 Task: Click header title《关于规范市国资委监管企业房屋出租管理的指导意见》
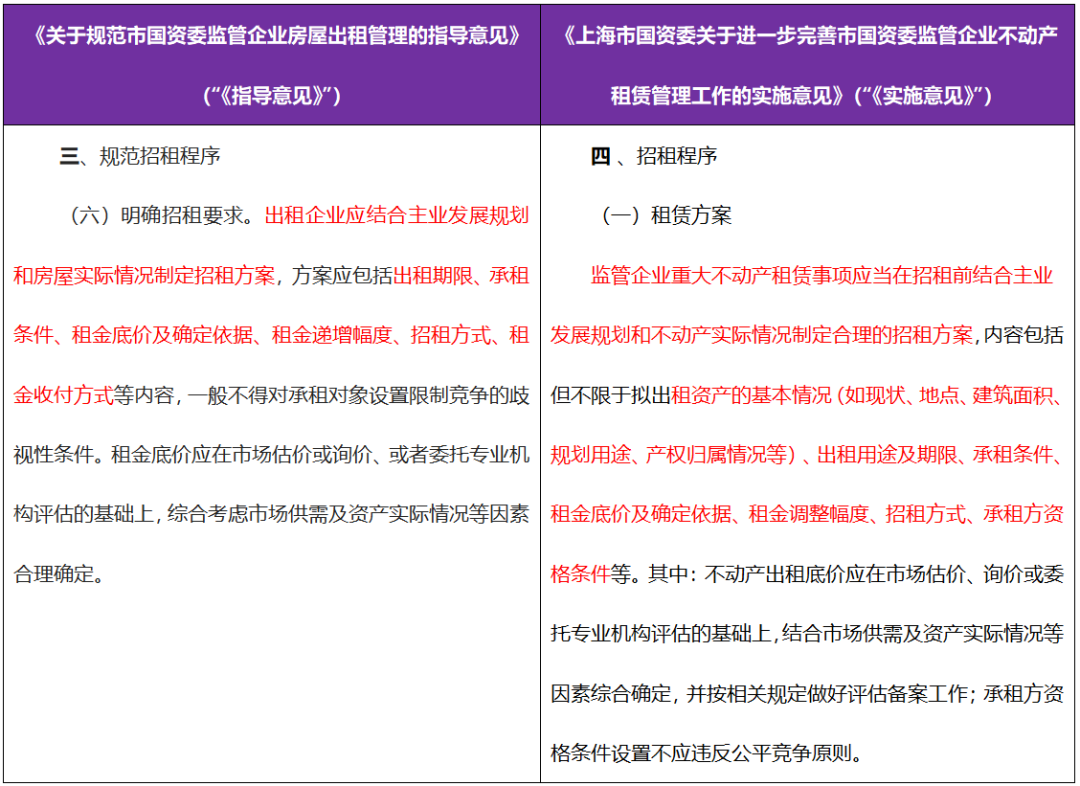point(276,36)
